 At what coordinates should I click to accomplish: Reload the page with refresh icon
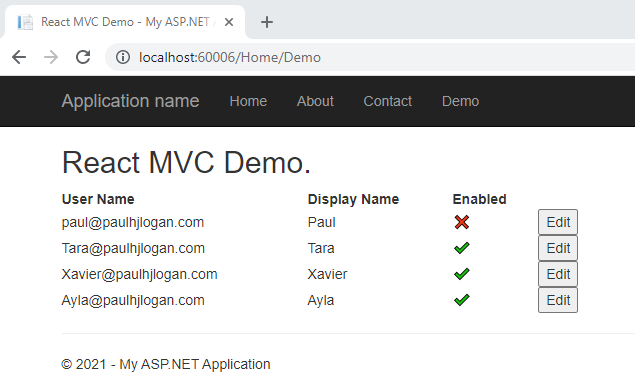point(83,57)
